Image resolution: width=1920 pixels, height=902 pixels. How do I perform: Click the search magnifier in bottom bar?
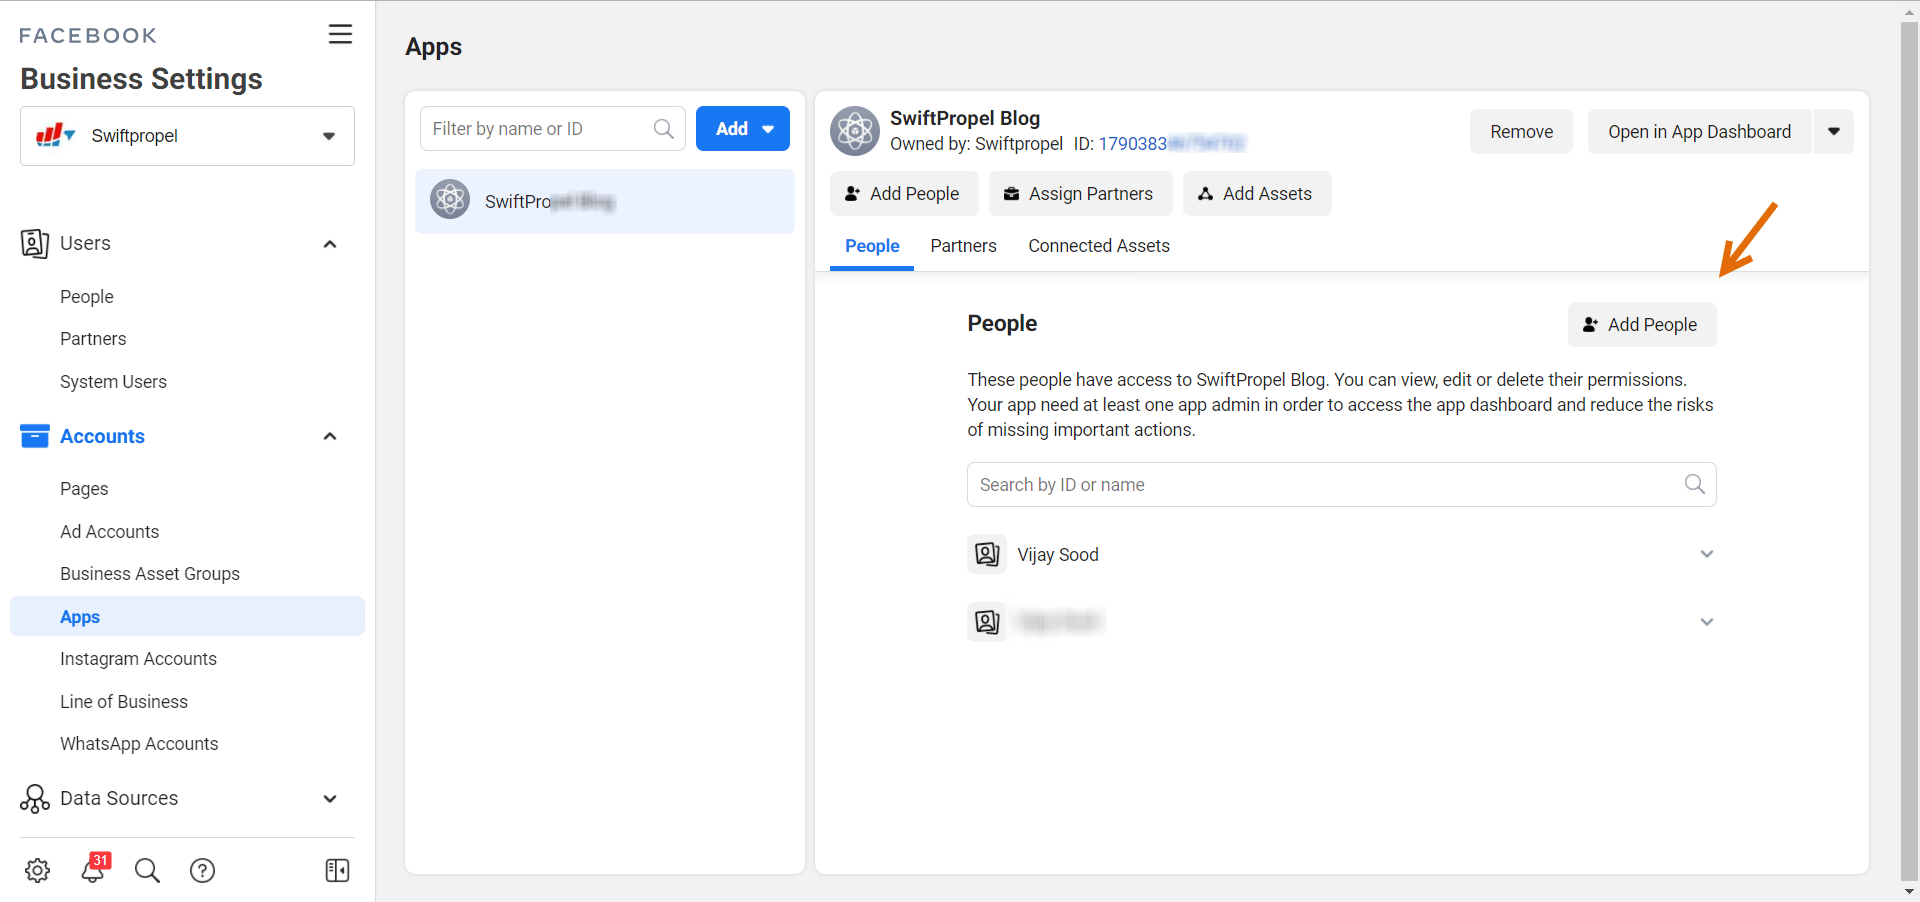(x=147, y=870)
